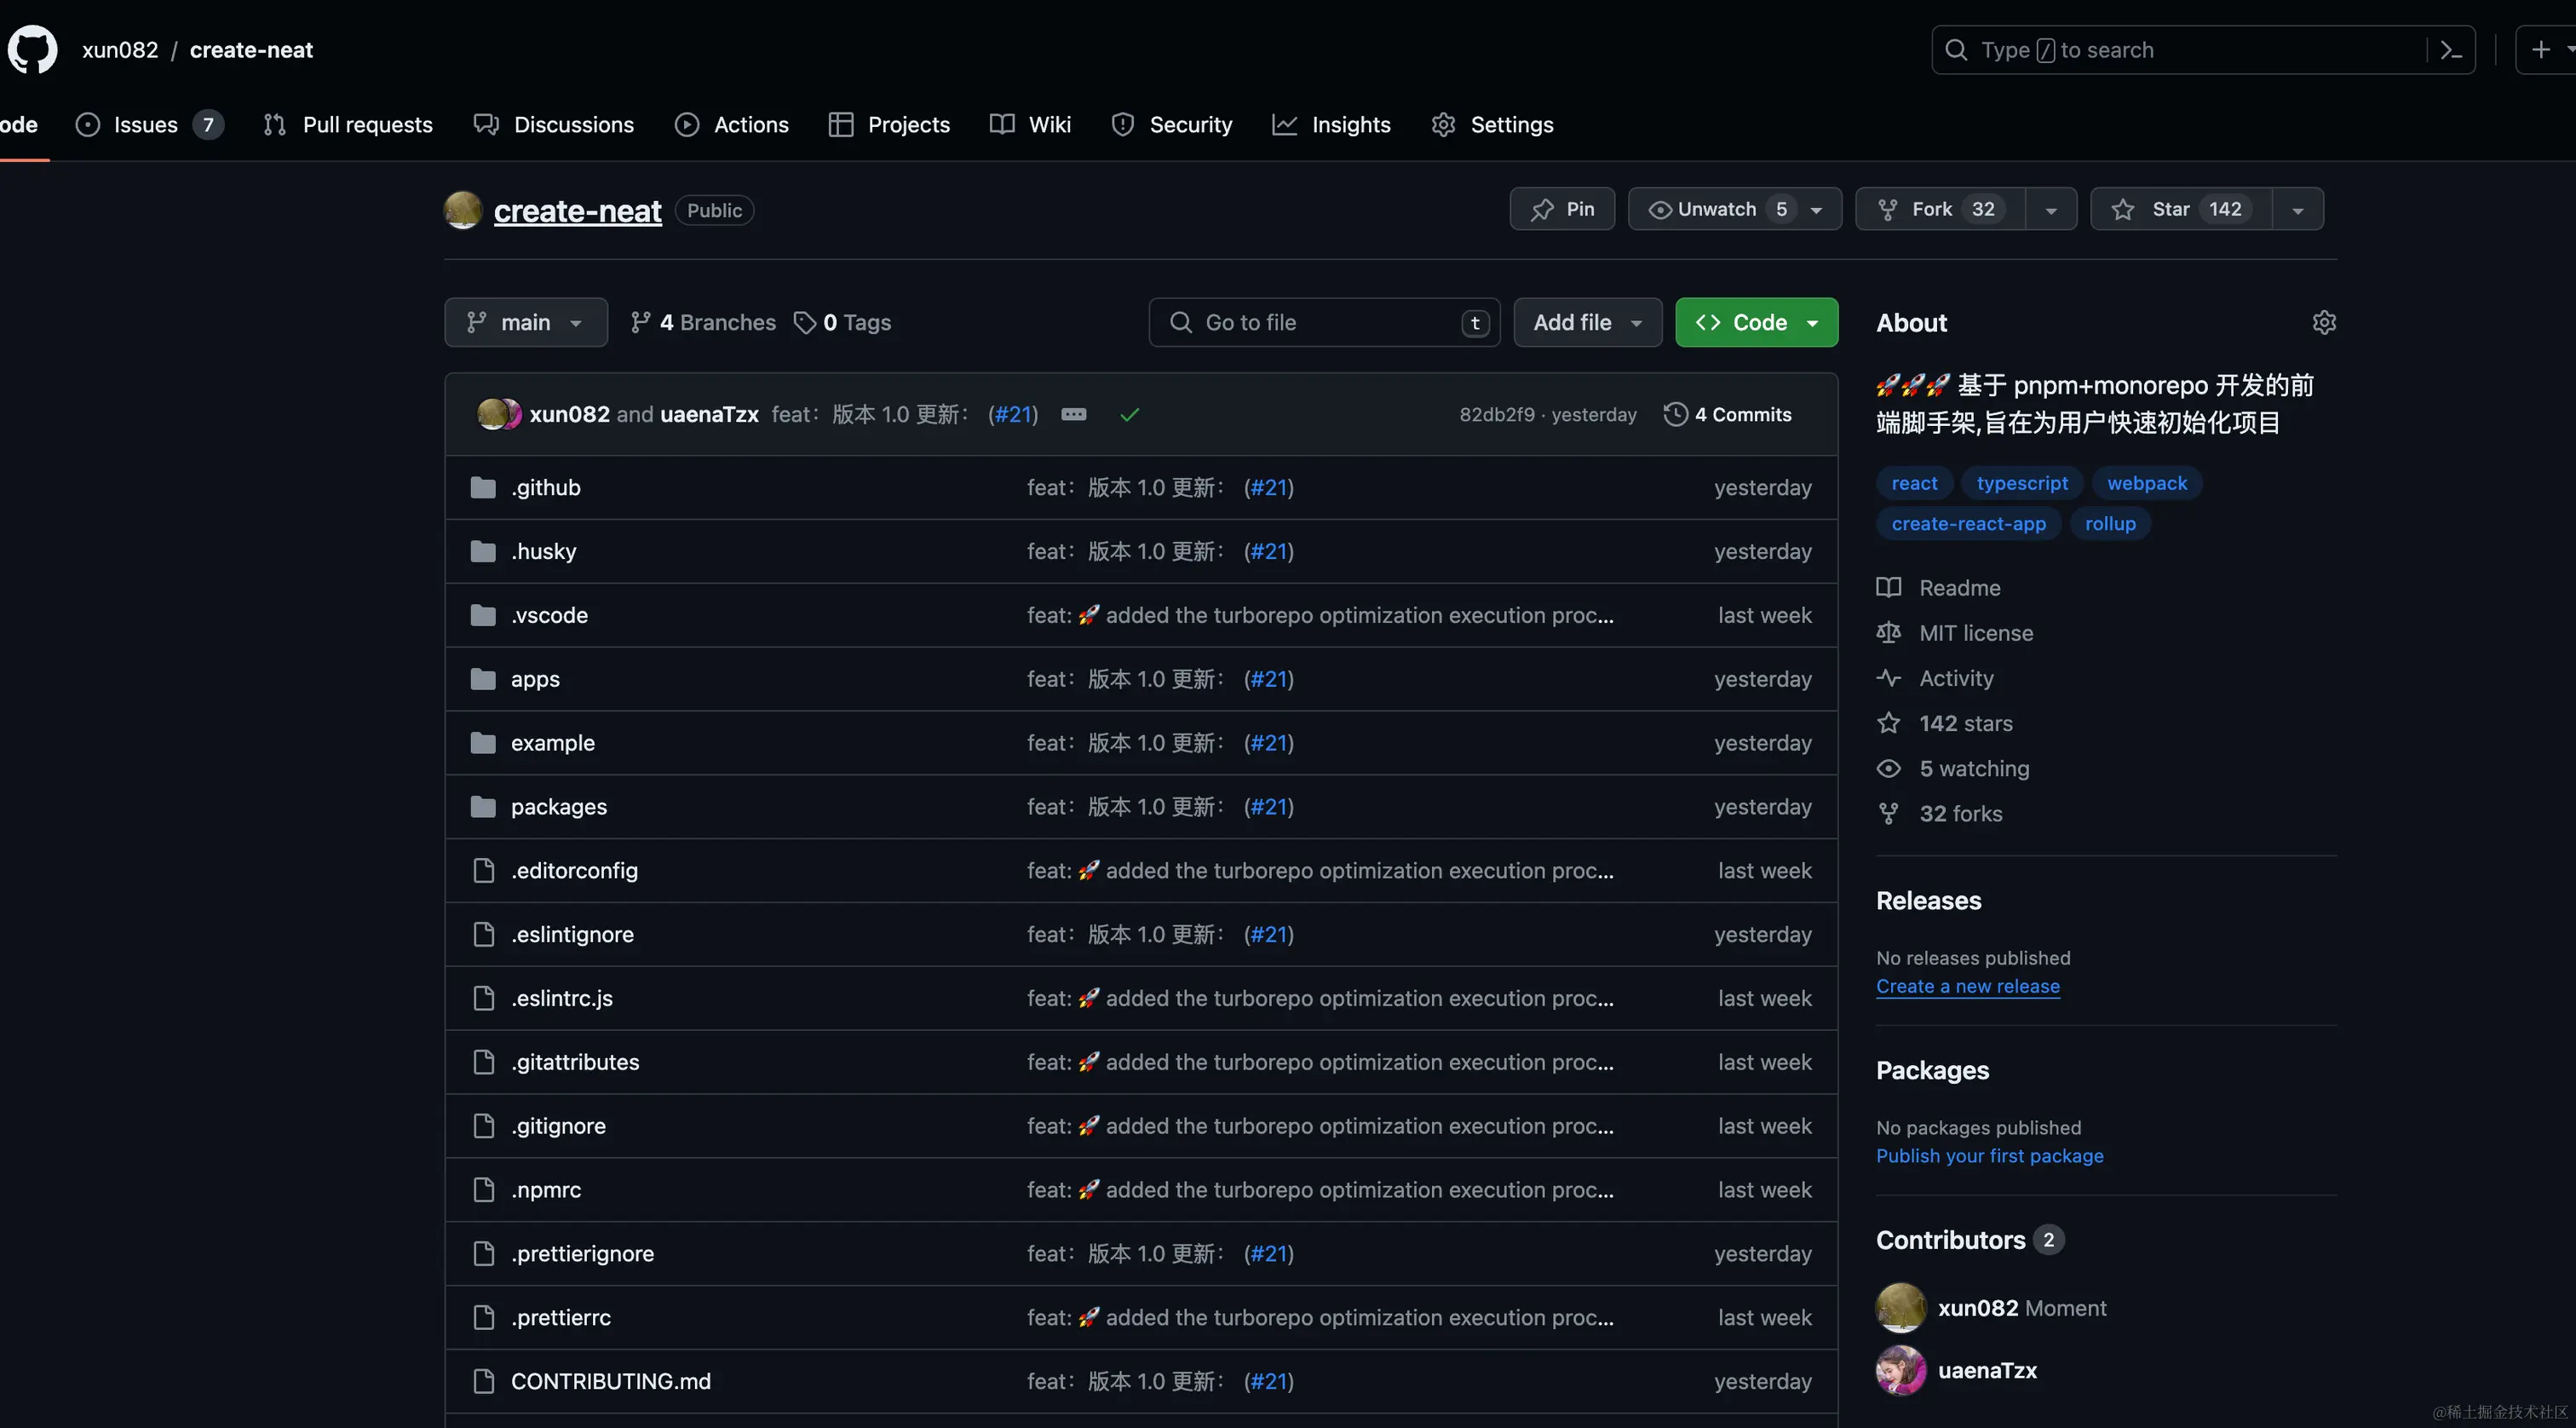Click the typescript topic tag
Viewport: 2576px width, 1428px height.
[x=2022, y=483]
